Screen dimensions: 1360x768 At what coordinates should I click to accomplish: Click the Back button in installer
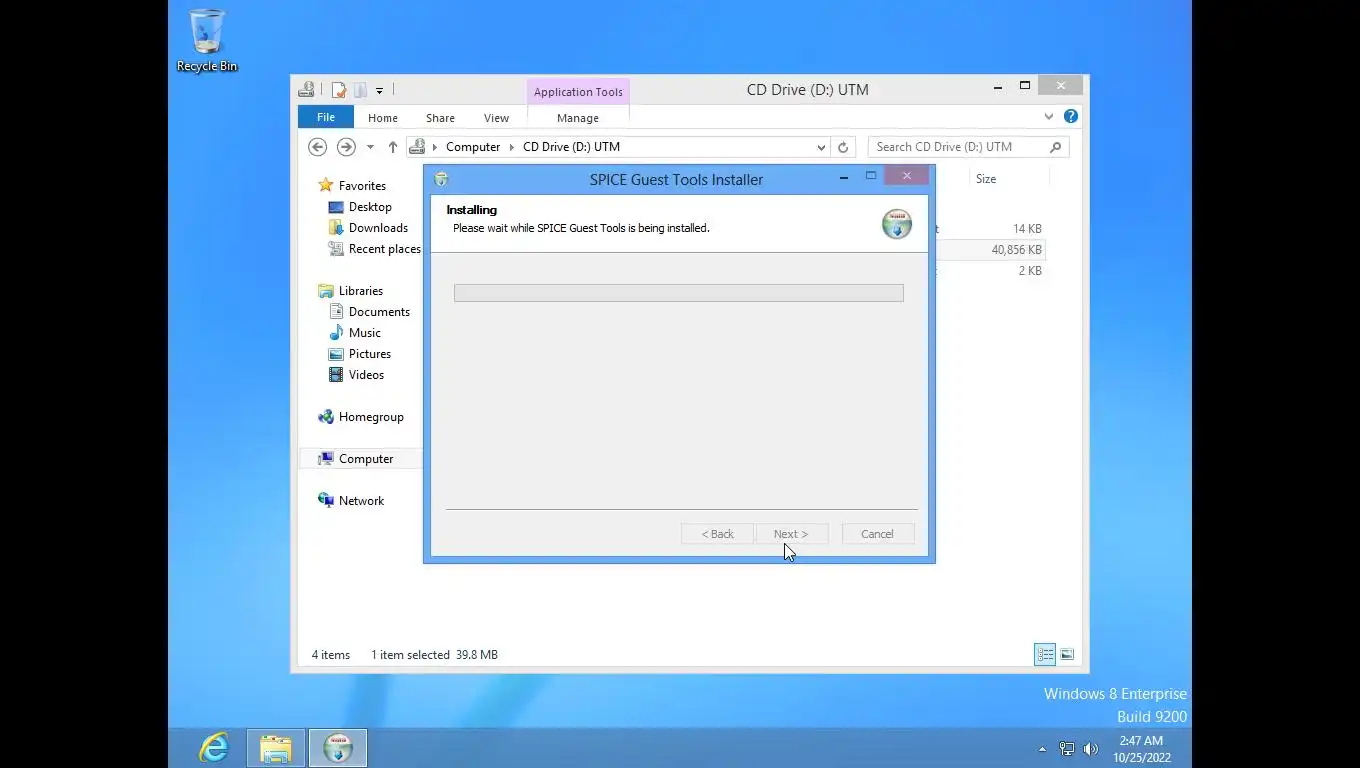click(x=717, y=534)
